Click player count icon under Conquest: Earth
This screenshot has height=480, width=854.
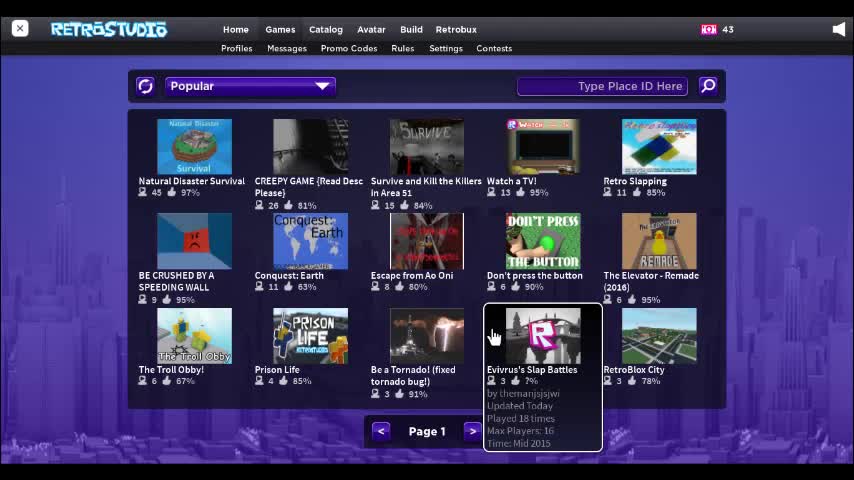(259, 287)
